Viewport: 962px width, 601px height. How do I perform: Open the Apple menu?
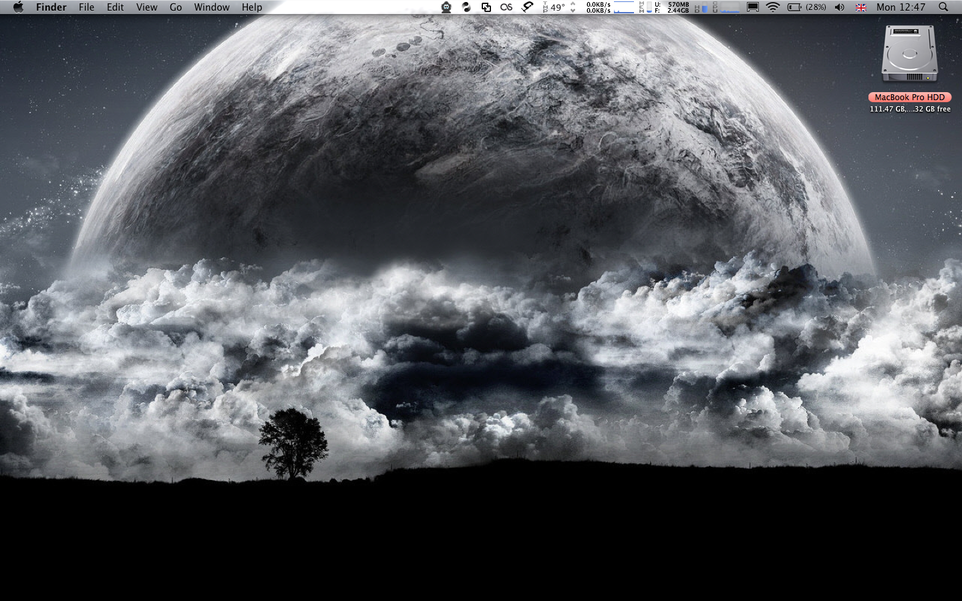click(18, 7)
